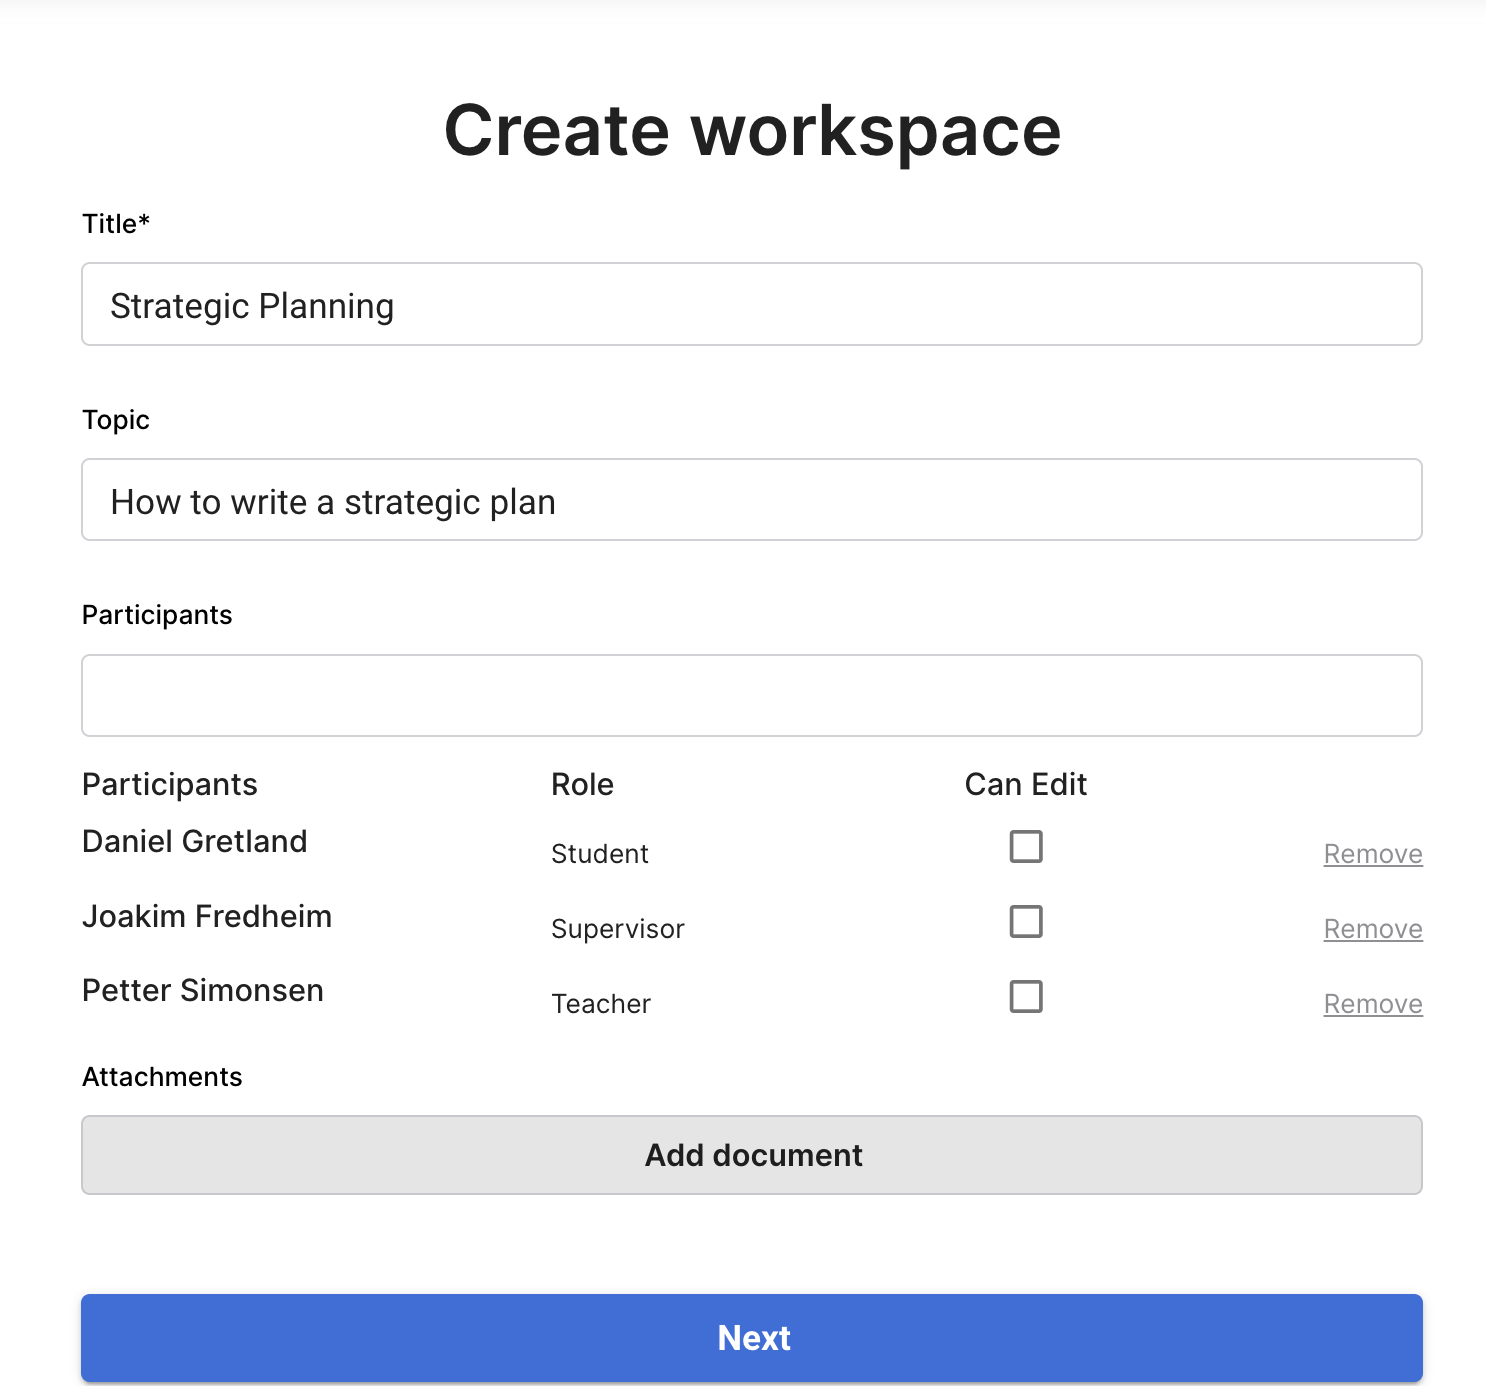Select the Petter Simonsen participant name
Viewport: 1486px width, 1386px height.
pos(203,991)
